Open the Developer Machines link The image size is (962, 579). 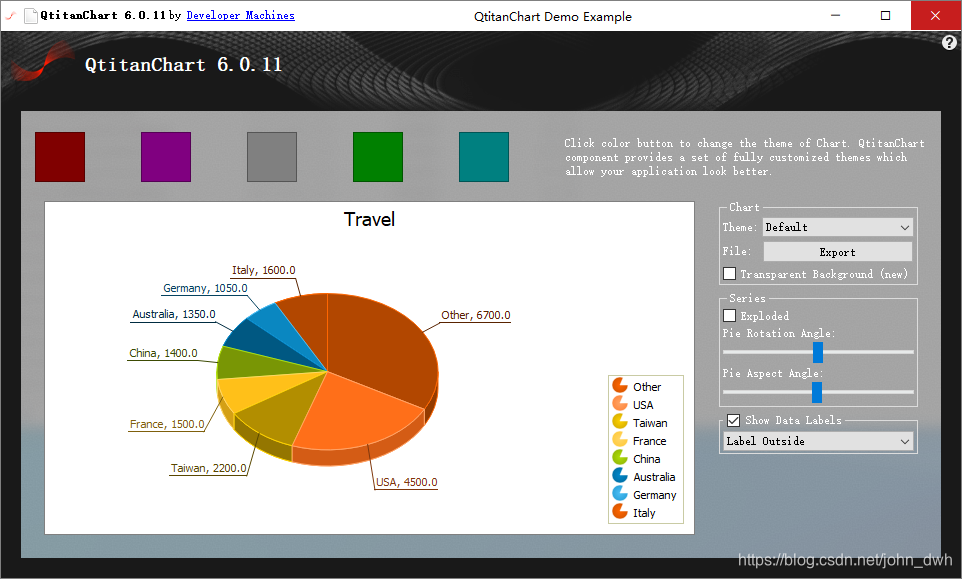[x=240, y=15]
